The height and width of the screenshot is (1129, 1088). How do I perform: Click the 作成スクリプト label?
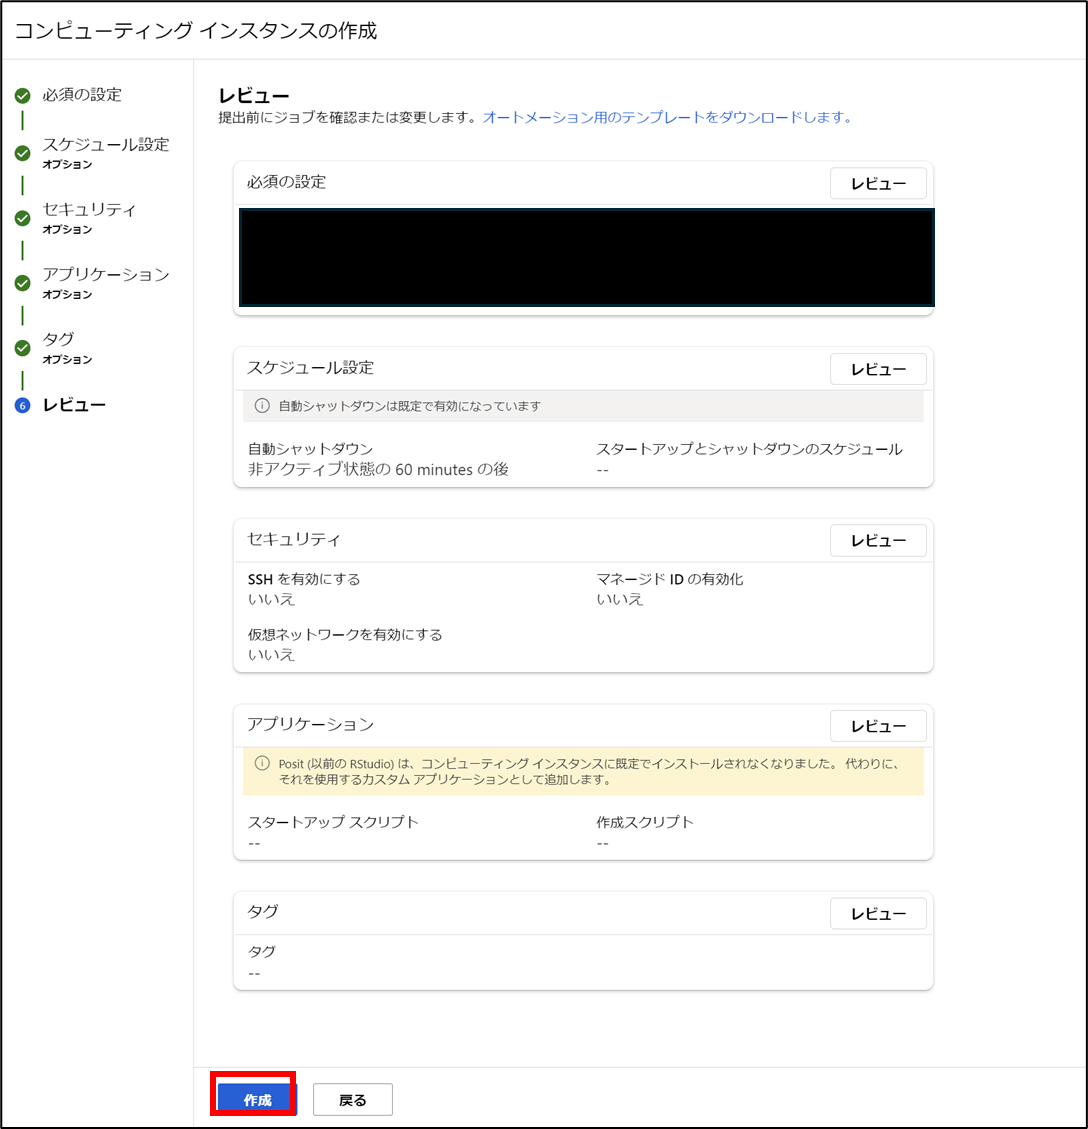[x=644, y=822]
